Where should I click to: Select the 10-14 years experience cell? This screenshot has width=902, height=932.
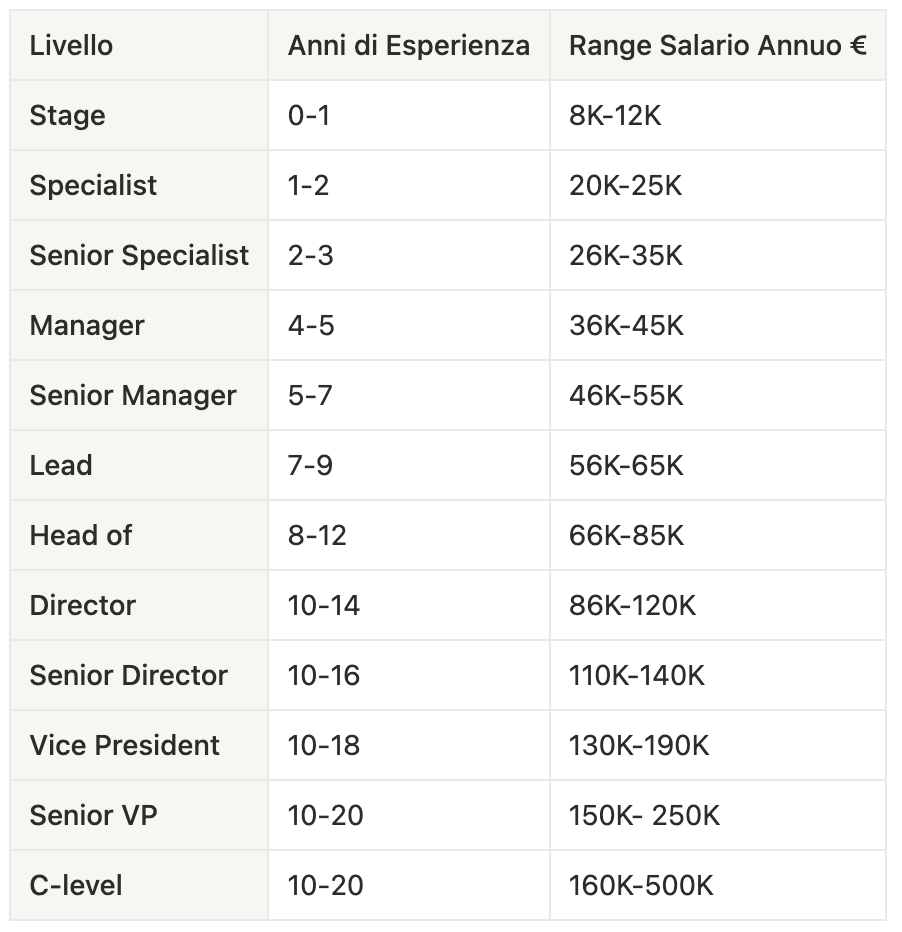coord(324,606)
